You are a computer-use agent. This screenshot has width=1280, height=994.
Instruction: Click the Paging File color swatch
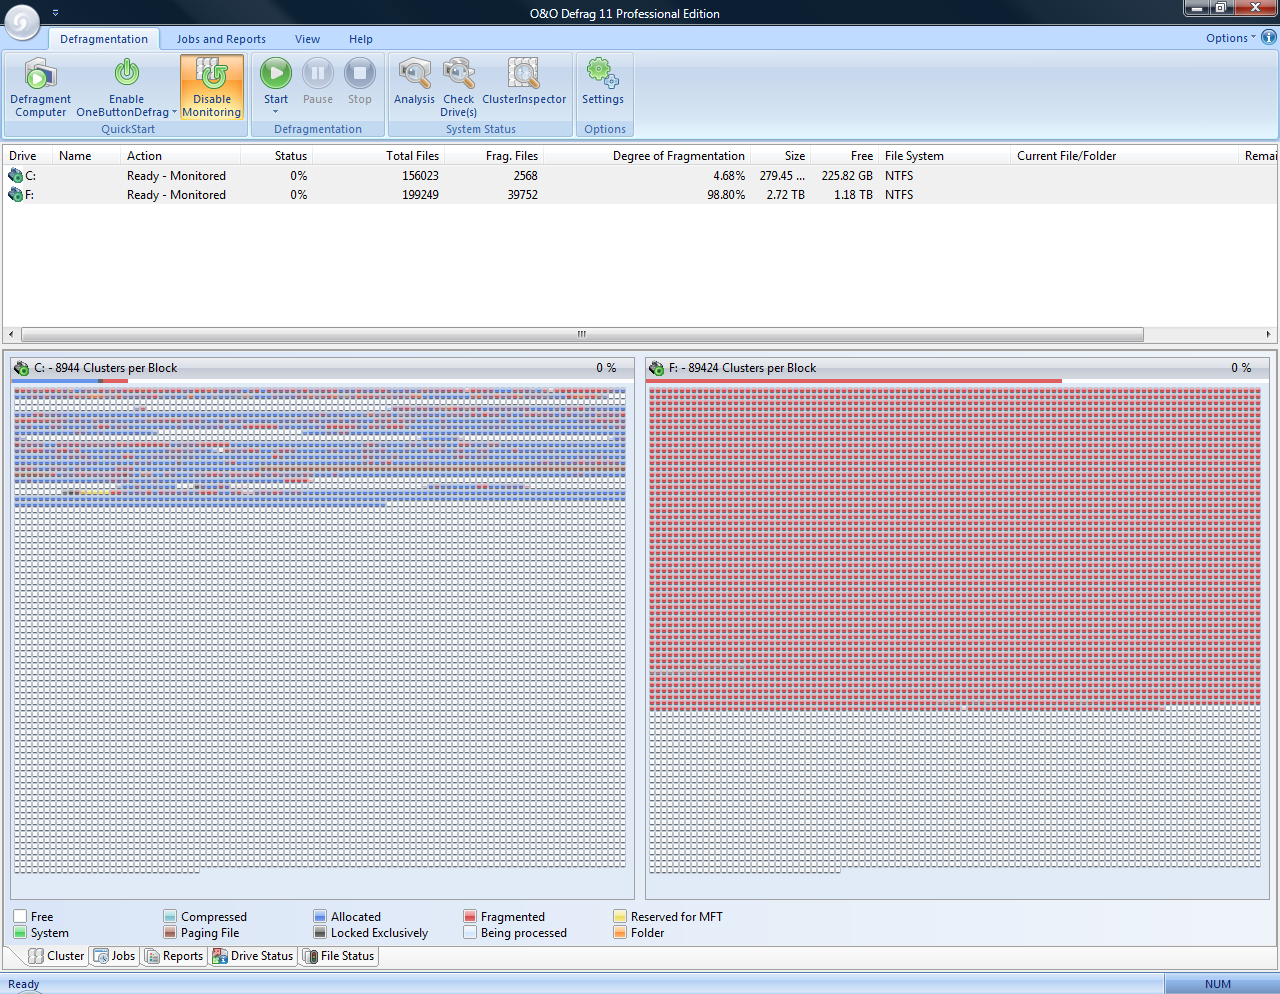pos(170,932)
